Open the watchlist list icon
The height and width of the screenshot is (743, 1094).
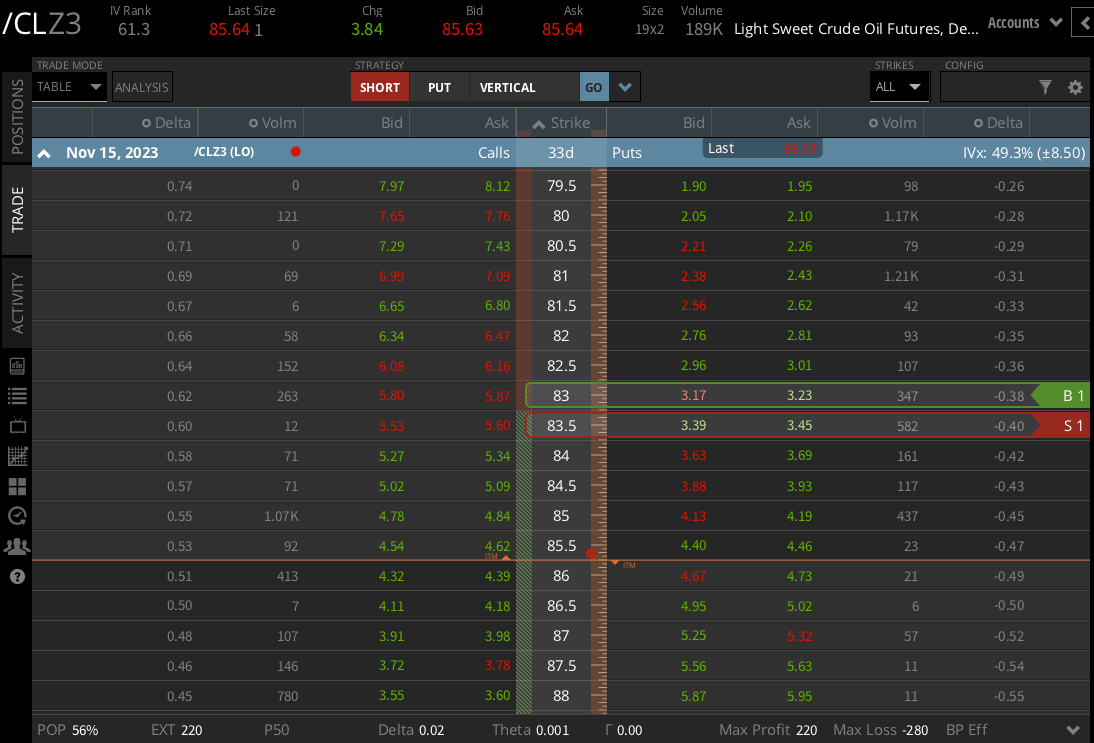point(17,395)
